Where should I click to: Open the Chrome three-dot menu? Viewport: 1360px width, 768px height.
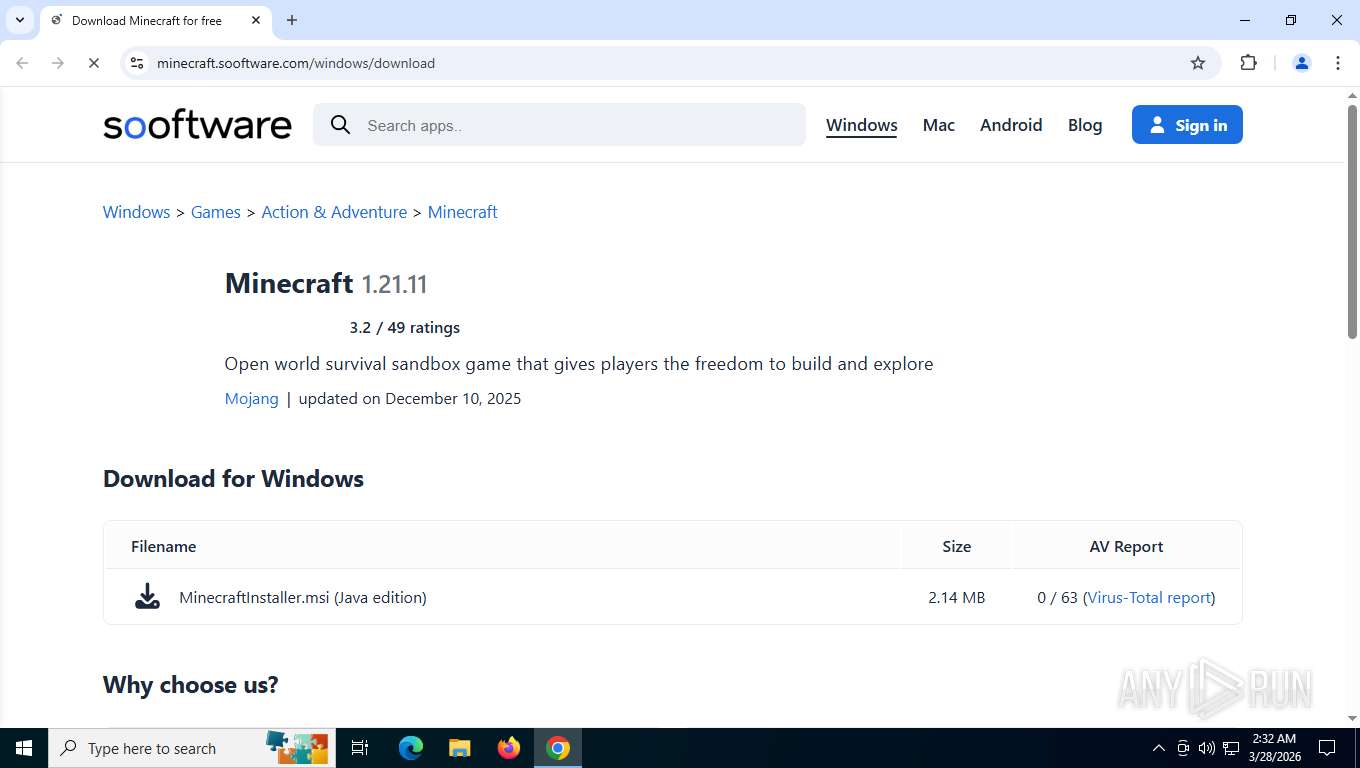[1338, 63]
